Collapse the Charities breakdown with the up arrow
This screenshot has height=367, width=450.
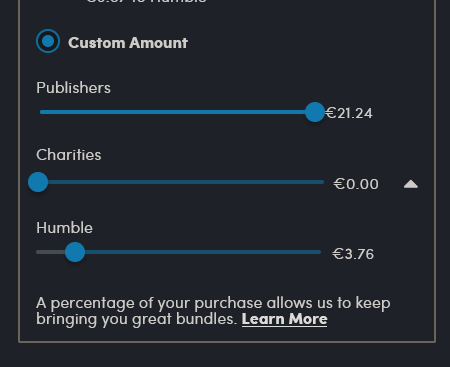411,184
